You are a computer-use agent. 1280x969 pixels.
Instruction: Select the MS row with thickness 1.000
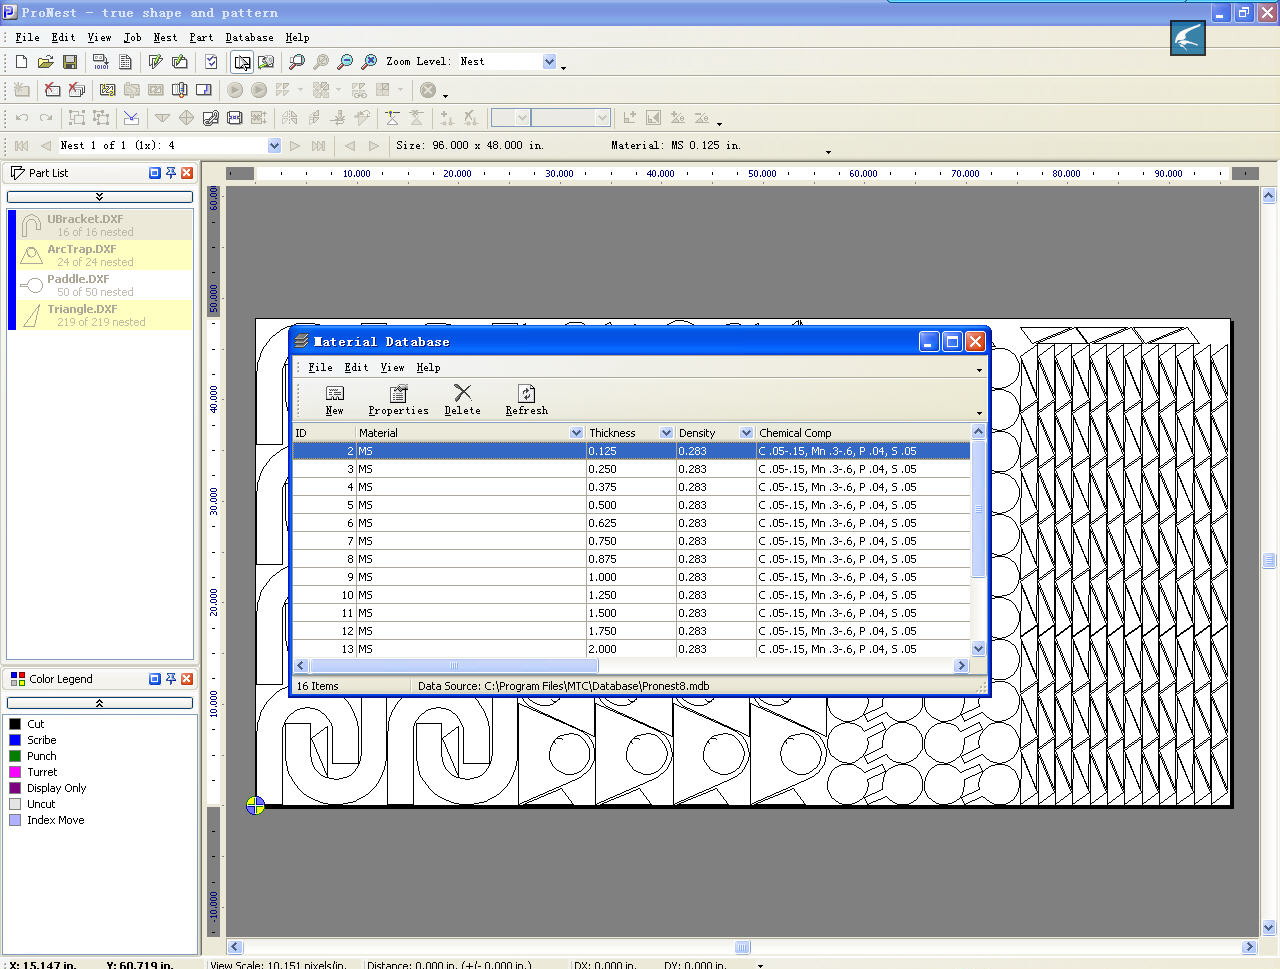tap(631, 577)
